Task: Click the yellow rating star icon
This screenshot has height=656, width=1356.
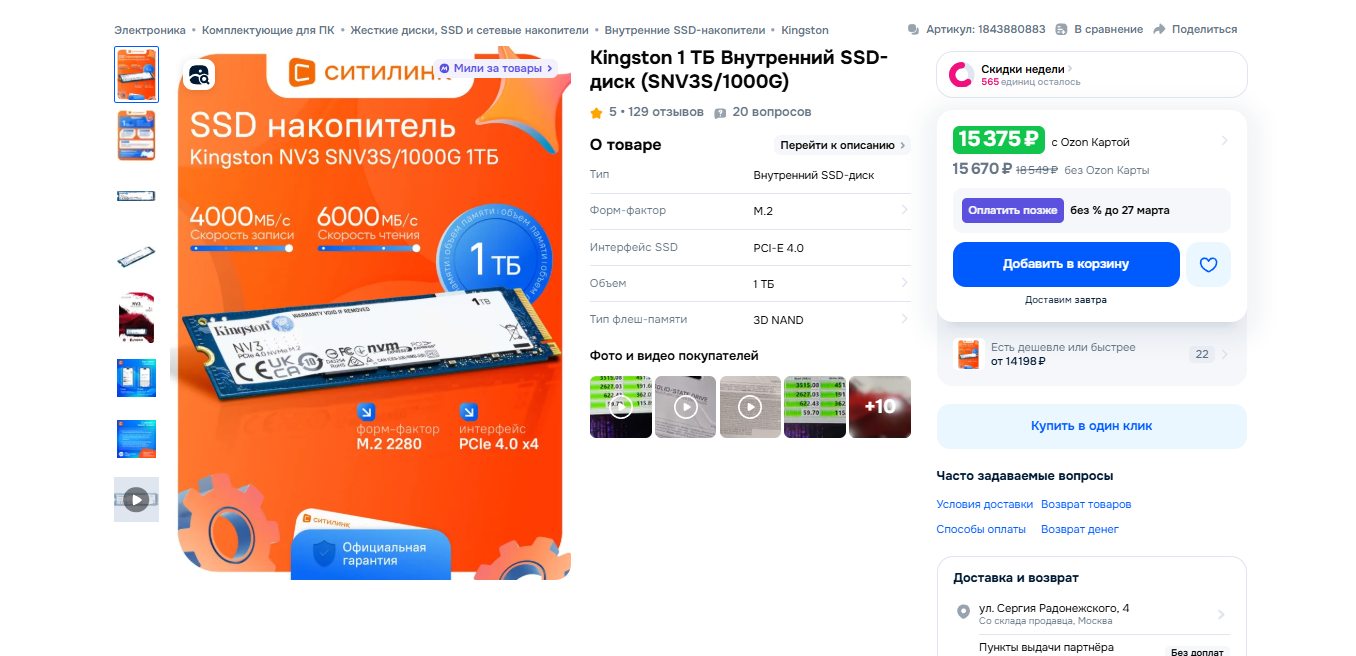Action: (x=596, y=112)
